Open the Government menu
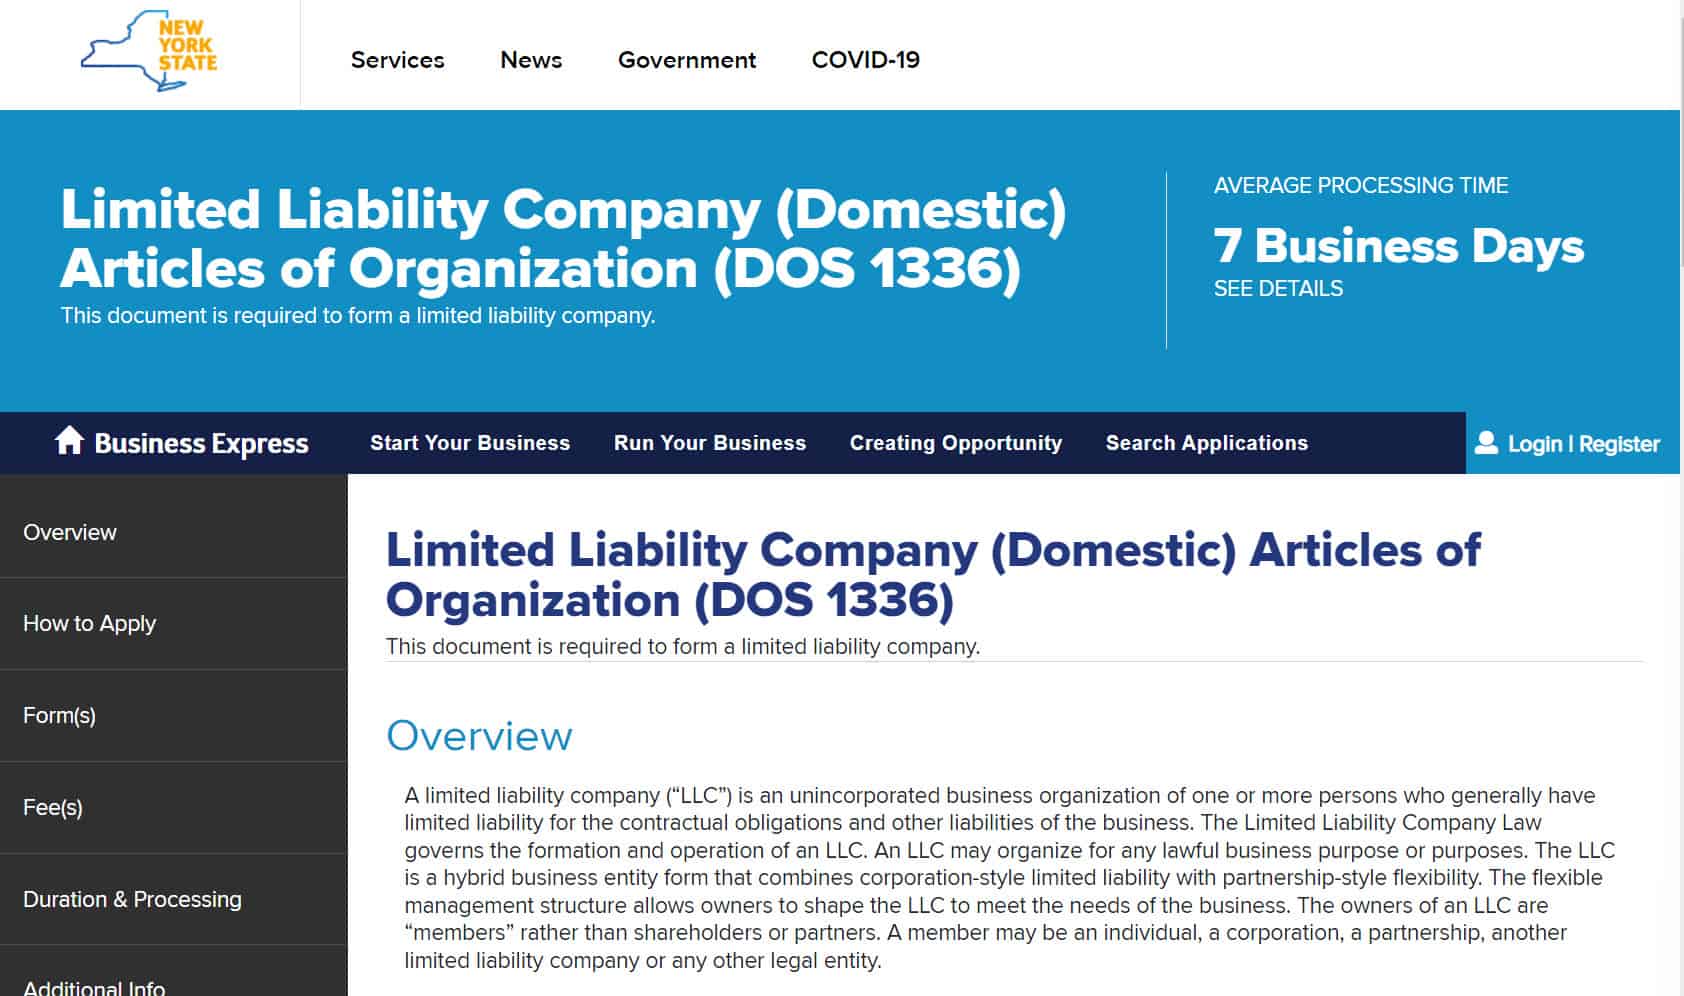 click(x=686, y=60)
